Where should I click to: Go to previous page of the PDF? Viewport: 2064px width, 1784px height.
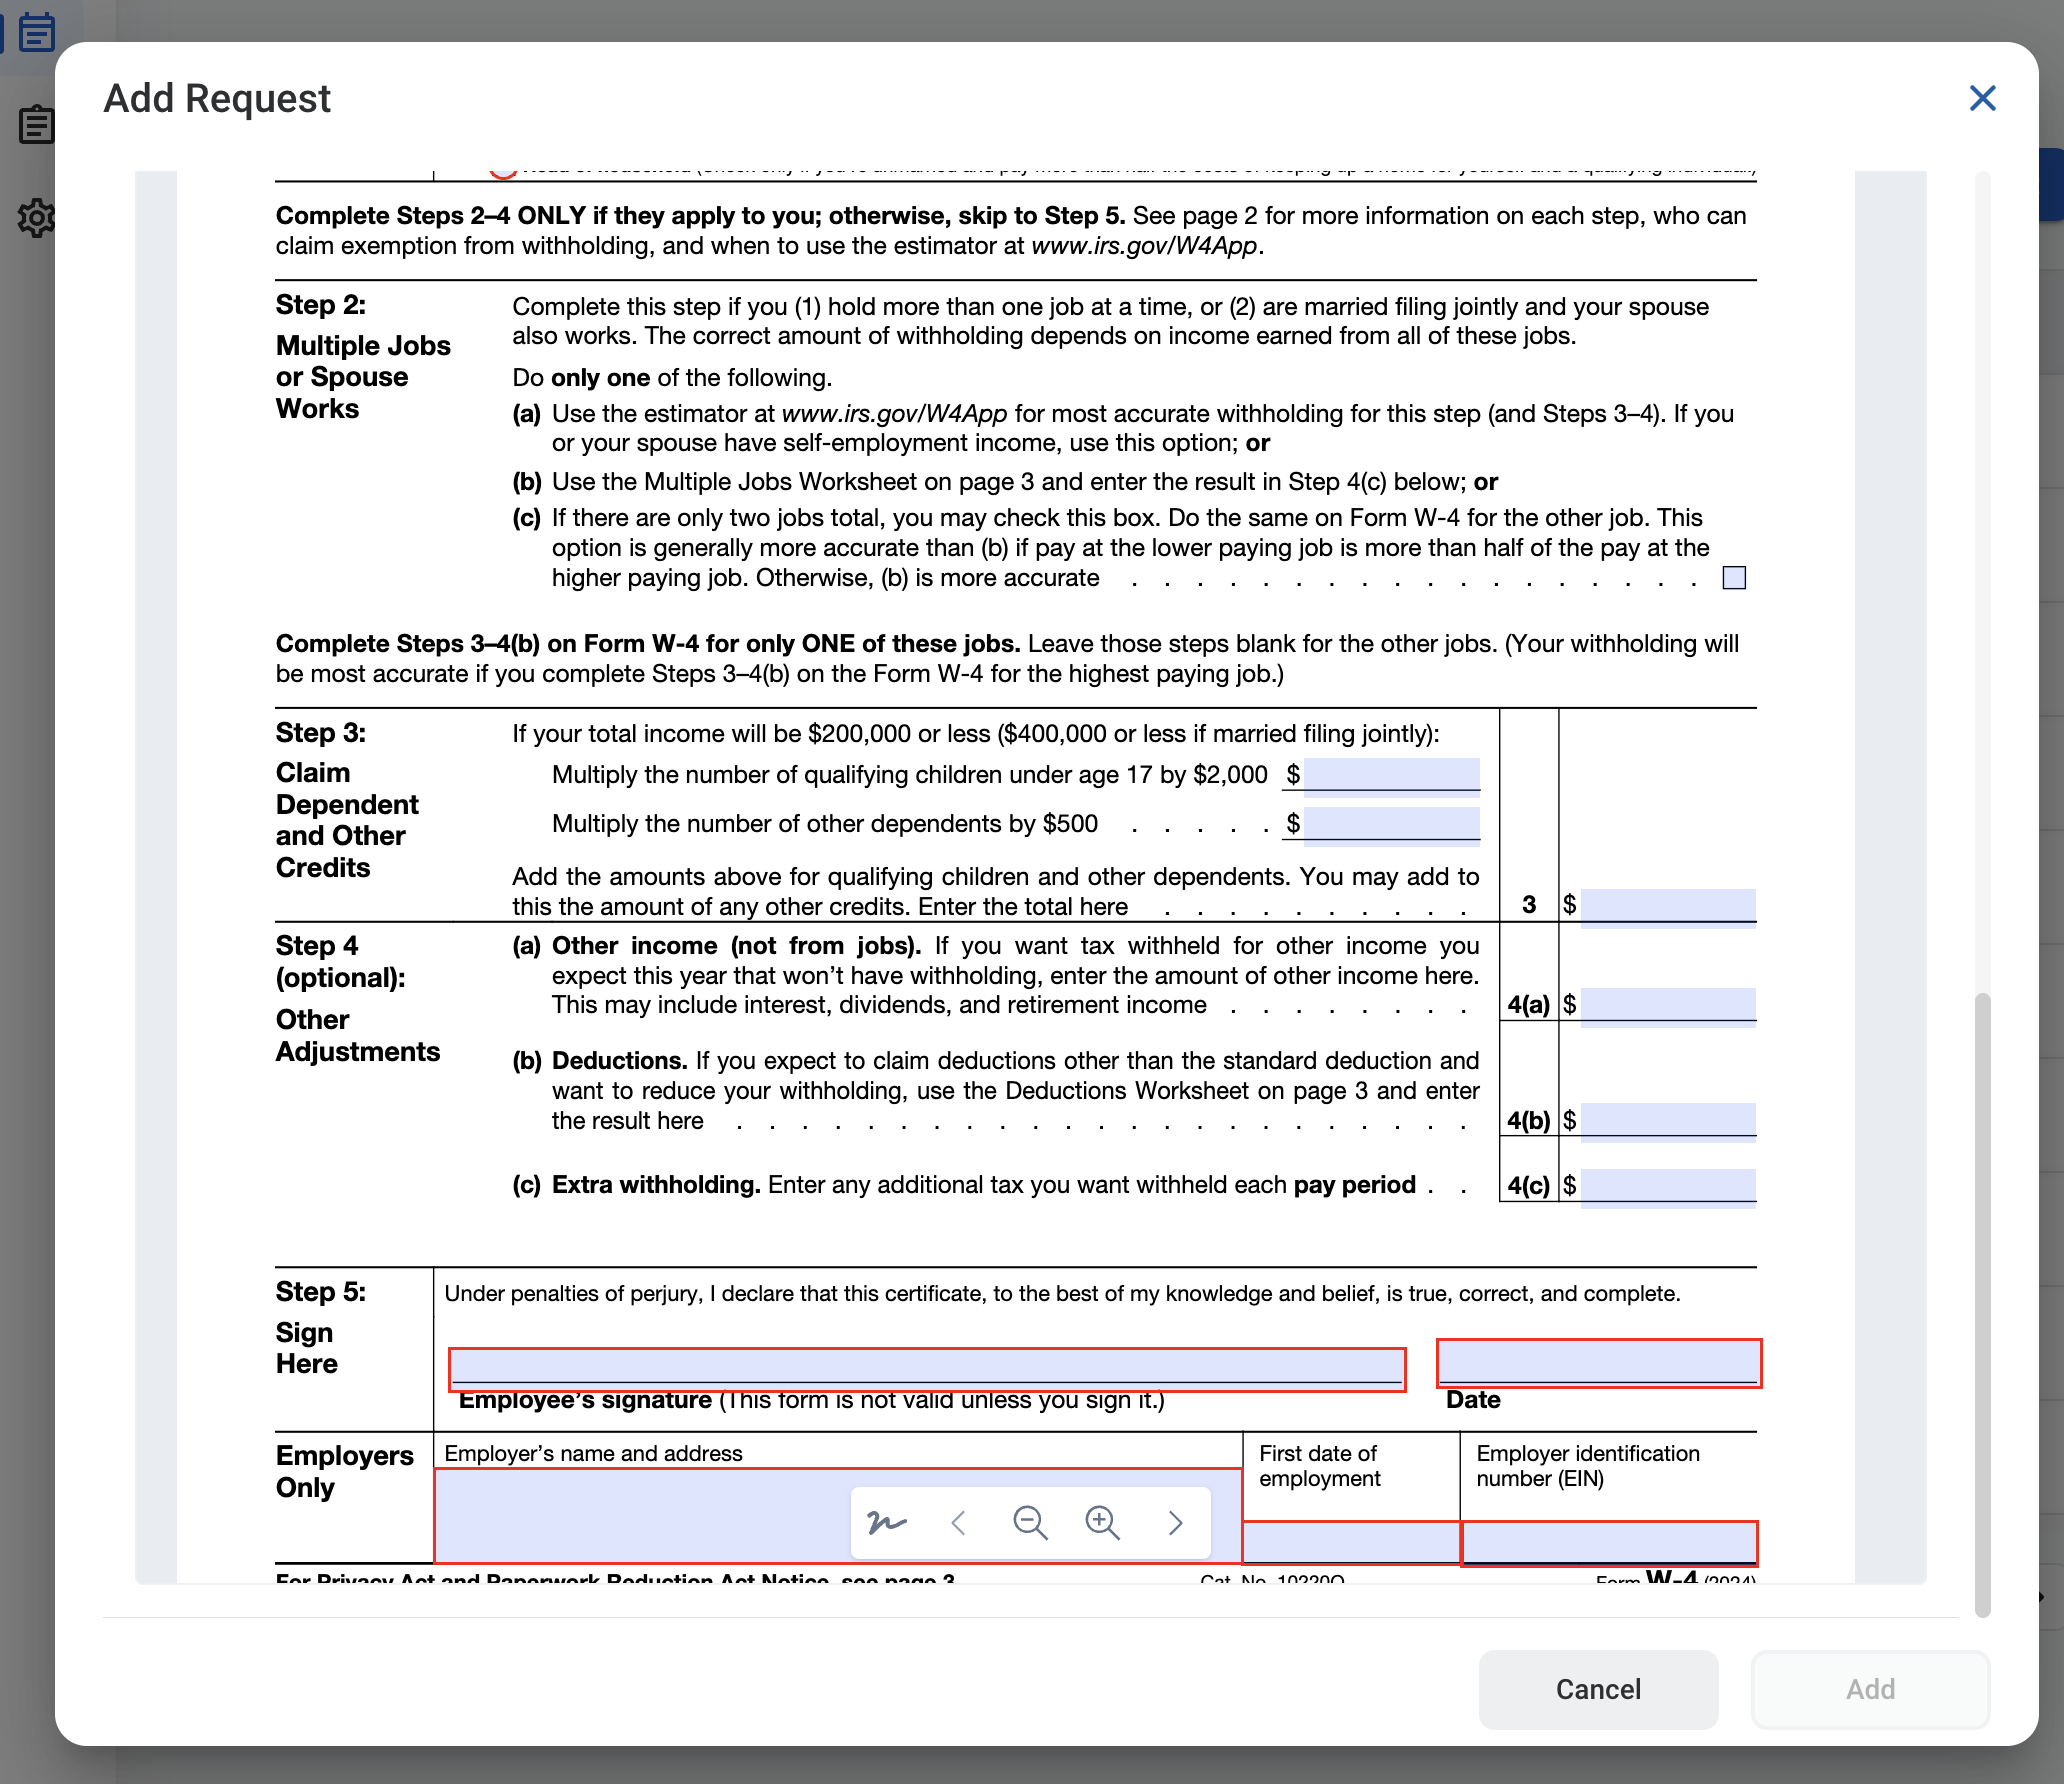coord(958,1522)
